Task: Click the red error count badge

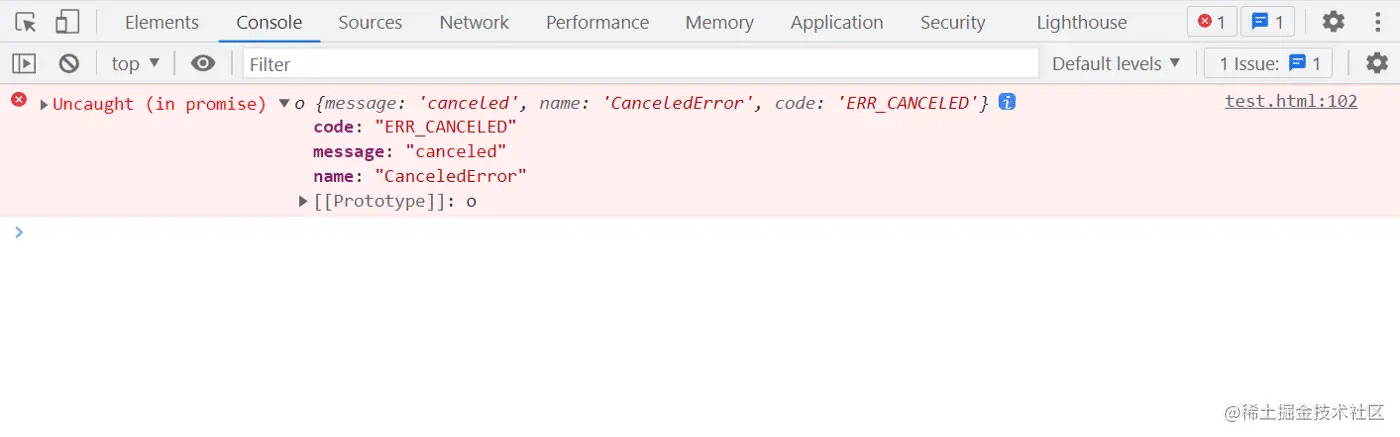Action: tap(1212, 22)
